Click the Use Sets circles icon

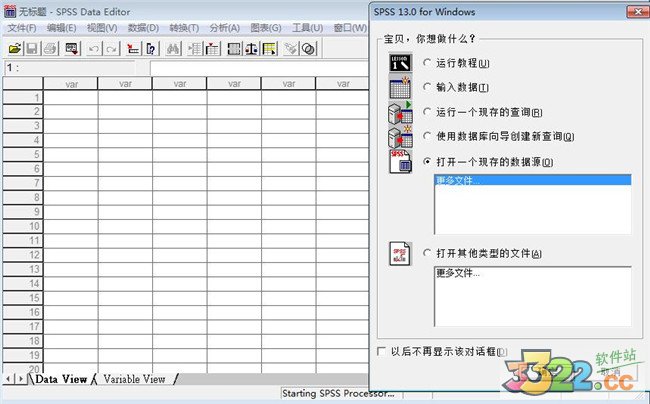[308, 49]
